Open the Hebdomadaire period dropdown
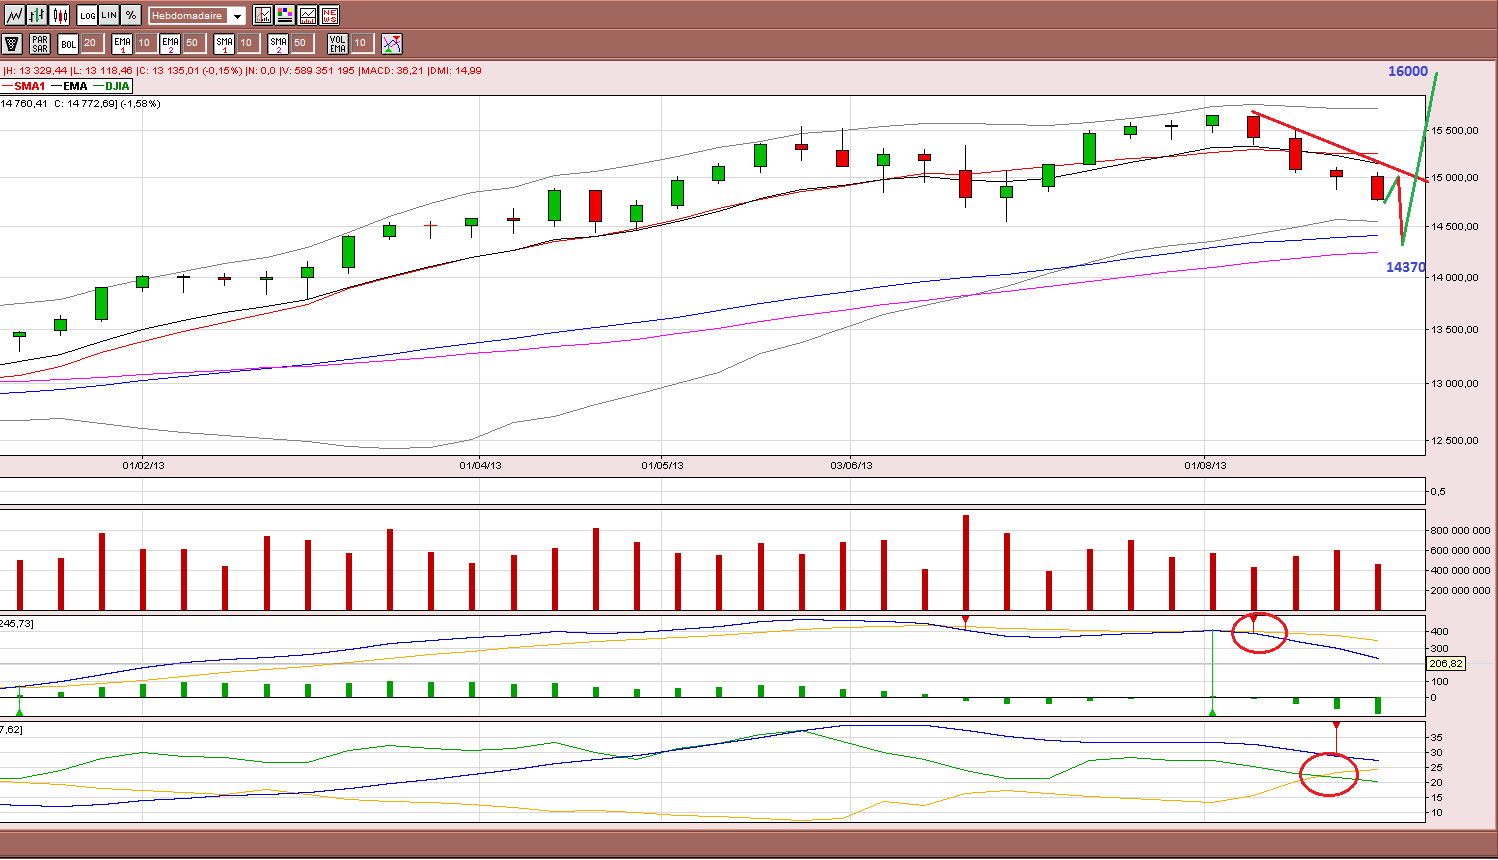 coord(197,16)
